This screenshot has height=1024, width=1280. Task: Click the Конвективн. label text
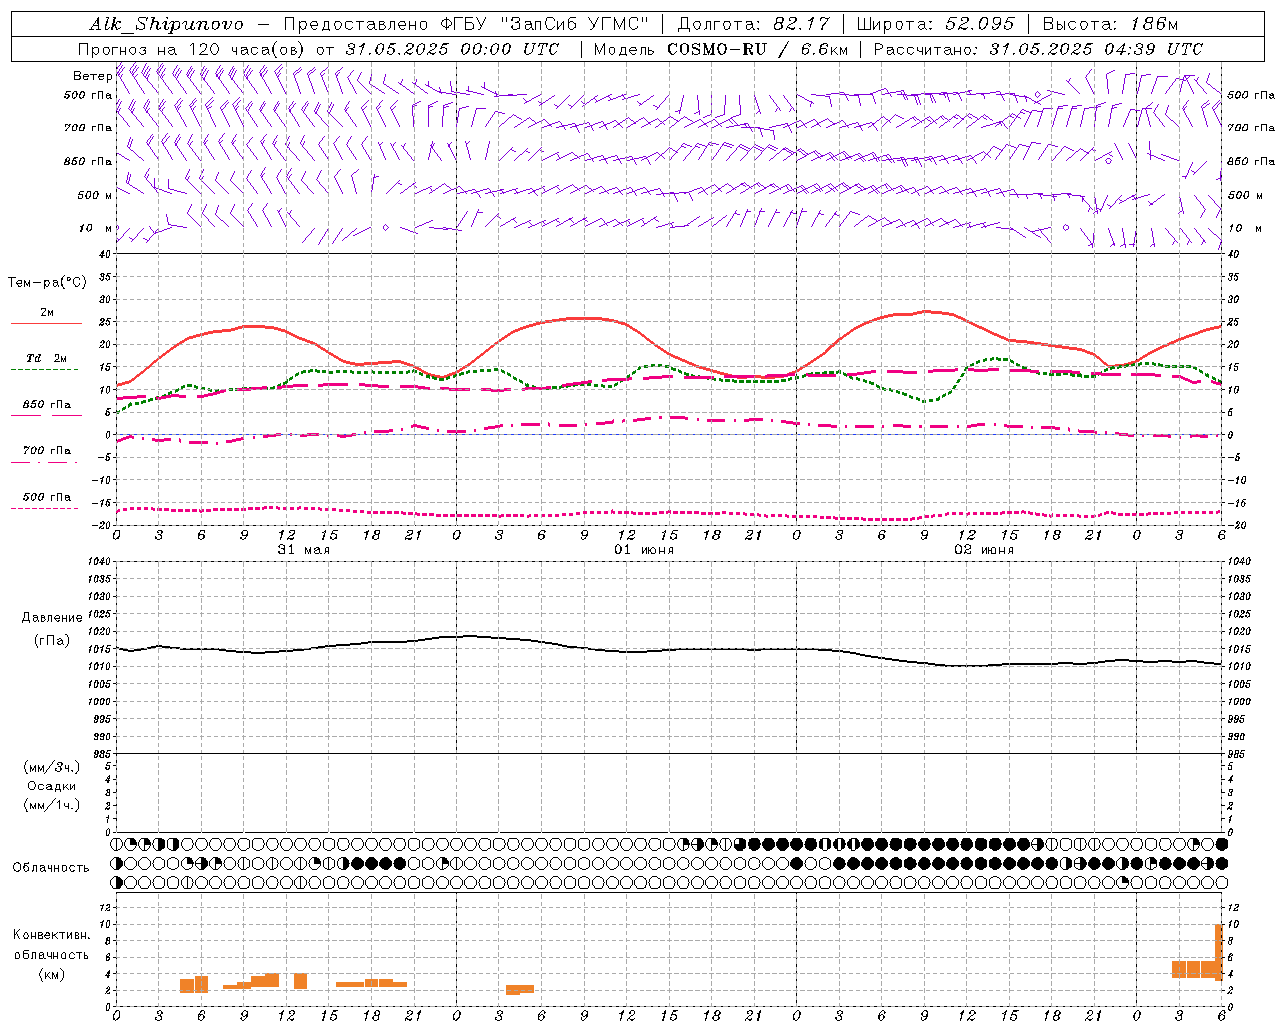pos(52,935)
